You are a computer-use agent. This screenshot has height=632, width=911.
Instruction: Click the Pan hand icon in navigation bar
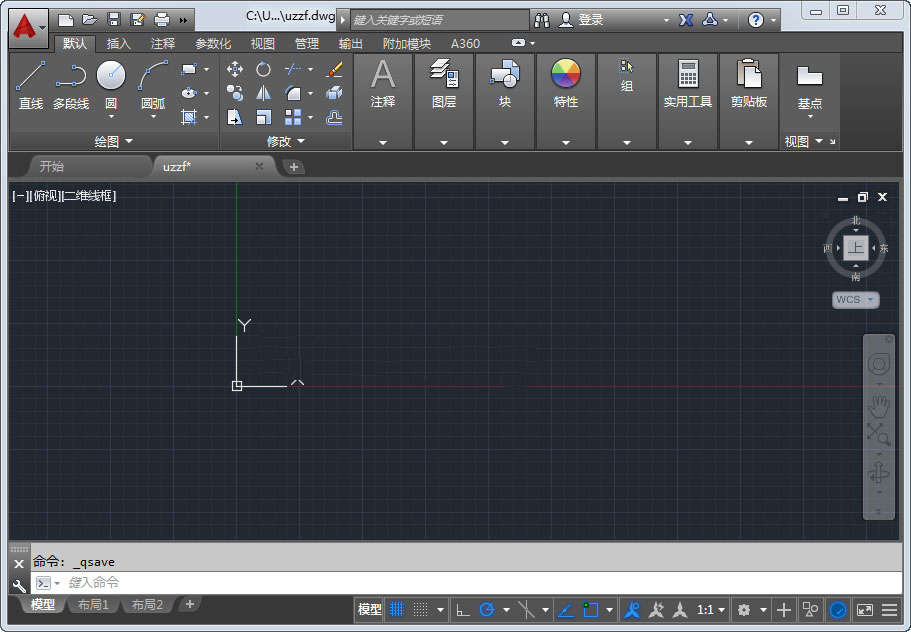pos(878,405)
